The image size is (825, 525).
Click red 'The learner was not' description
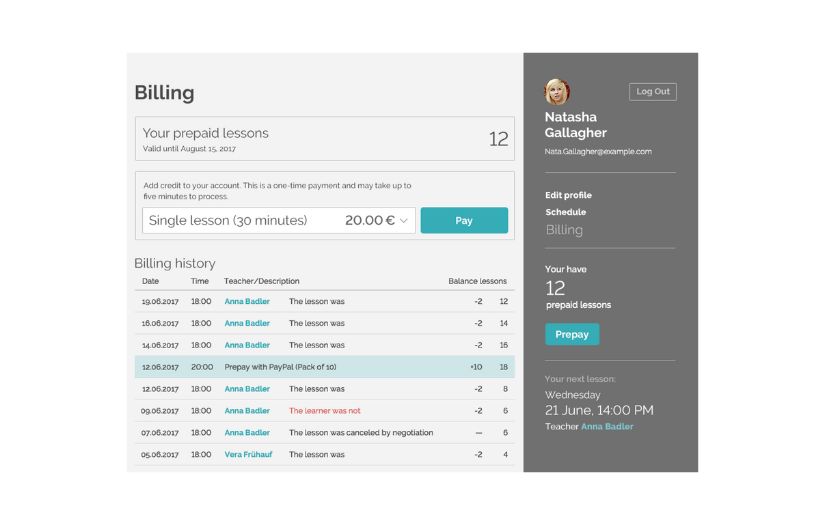point(324,411)
